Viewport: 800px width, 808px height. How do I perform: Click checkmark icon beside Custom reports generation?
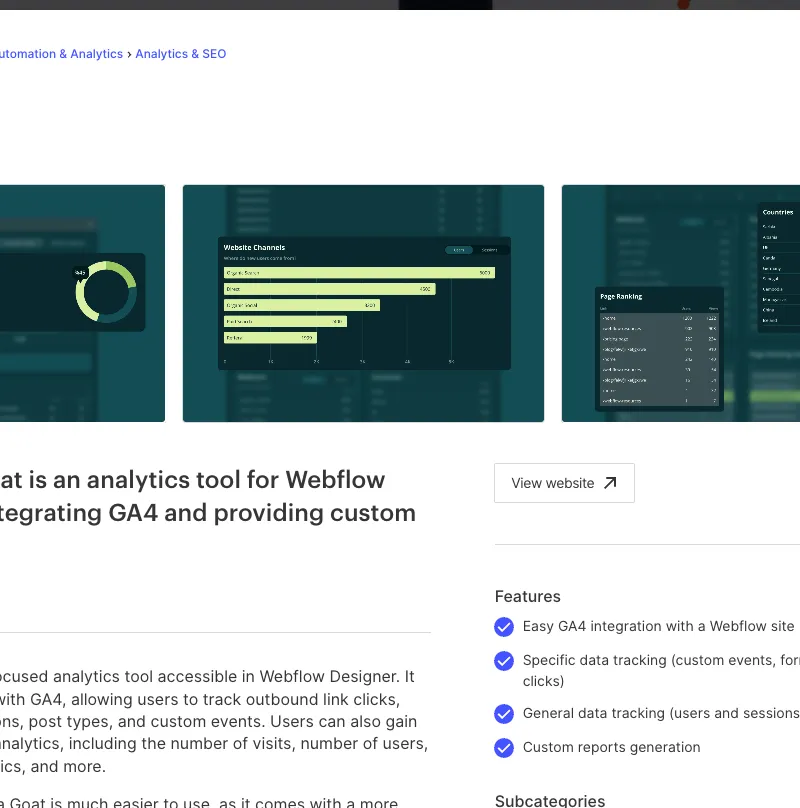click(504, 748)
